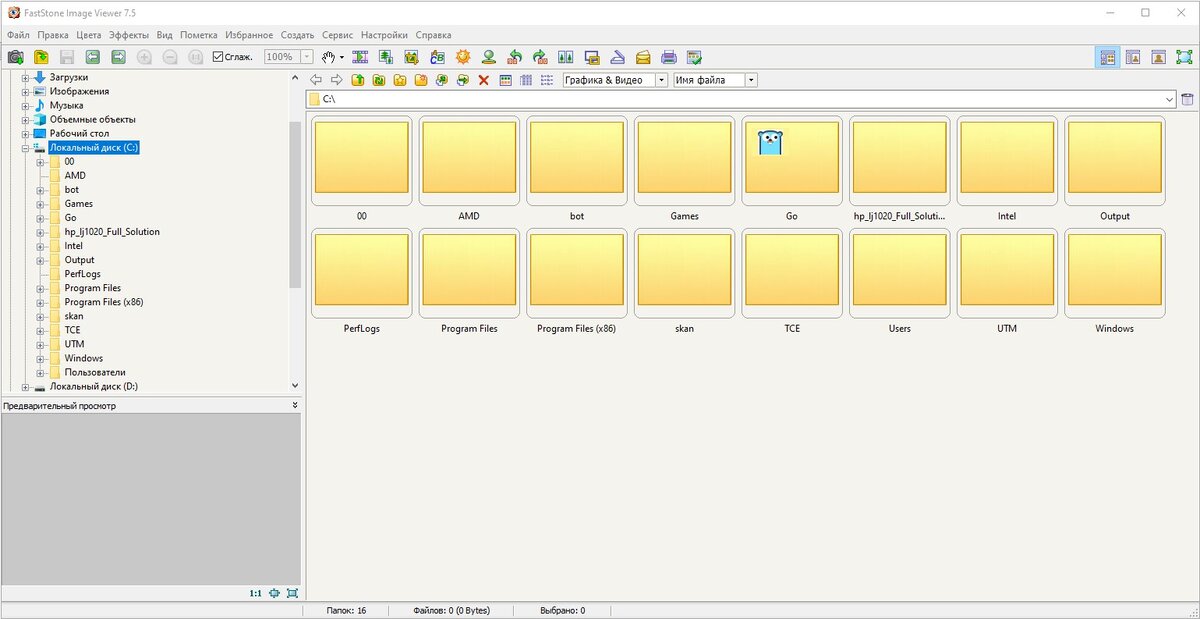Open settings via the checklist icon
Viewport: 1200px width, 619px height.
pos(695,57)
